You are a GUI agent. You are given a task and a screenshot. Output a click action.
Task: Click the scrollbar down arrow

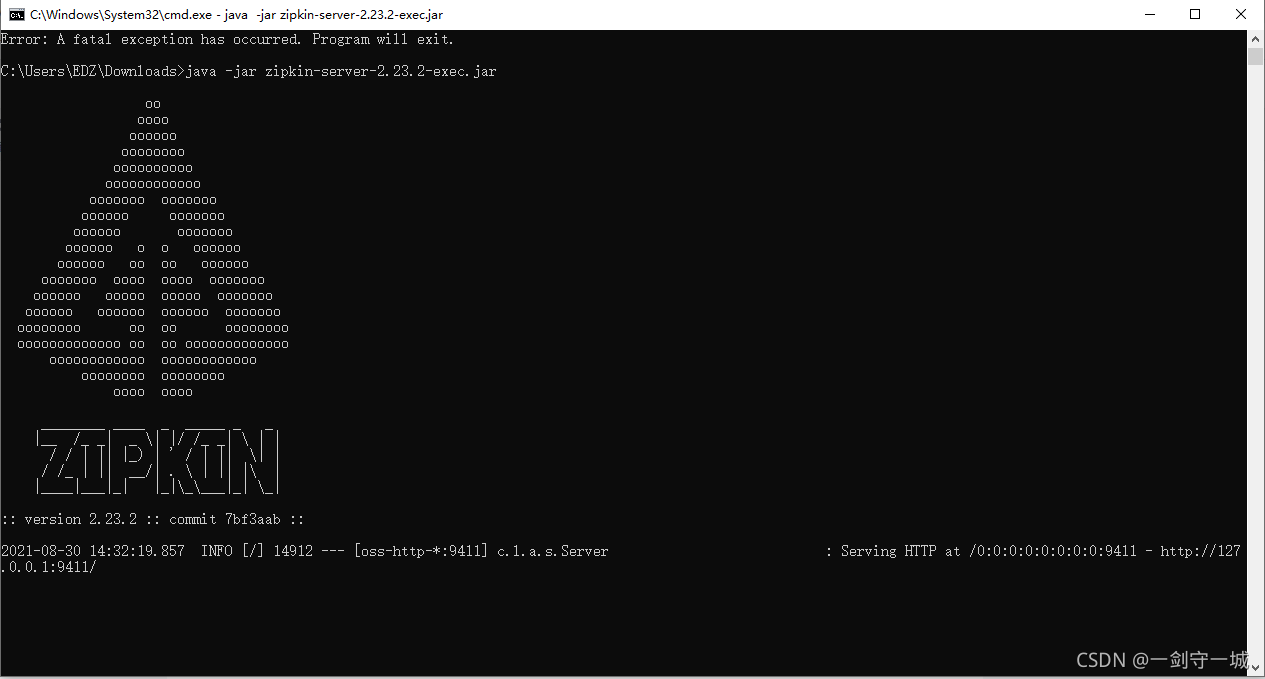click(1256, 667)
